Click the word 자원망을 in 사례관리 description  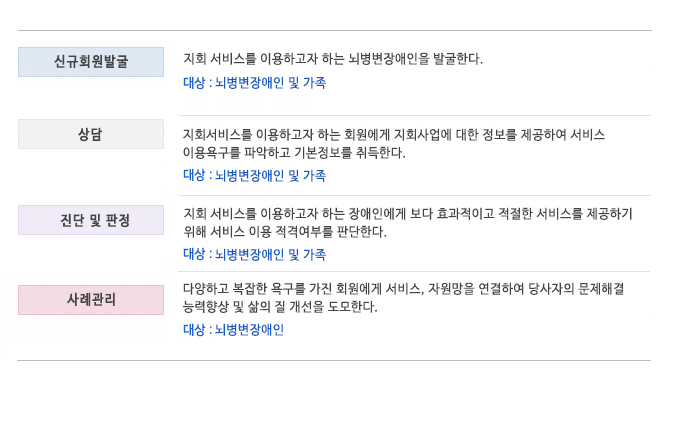click(x=451, y=288)
